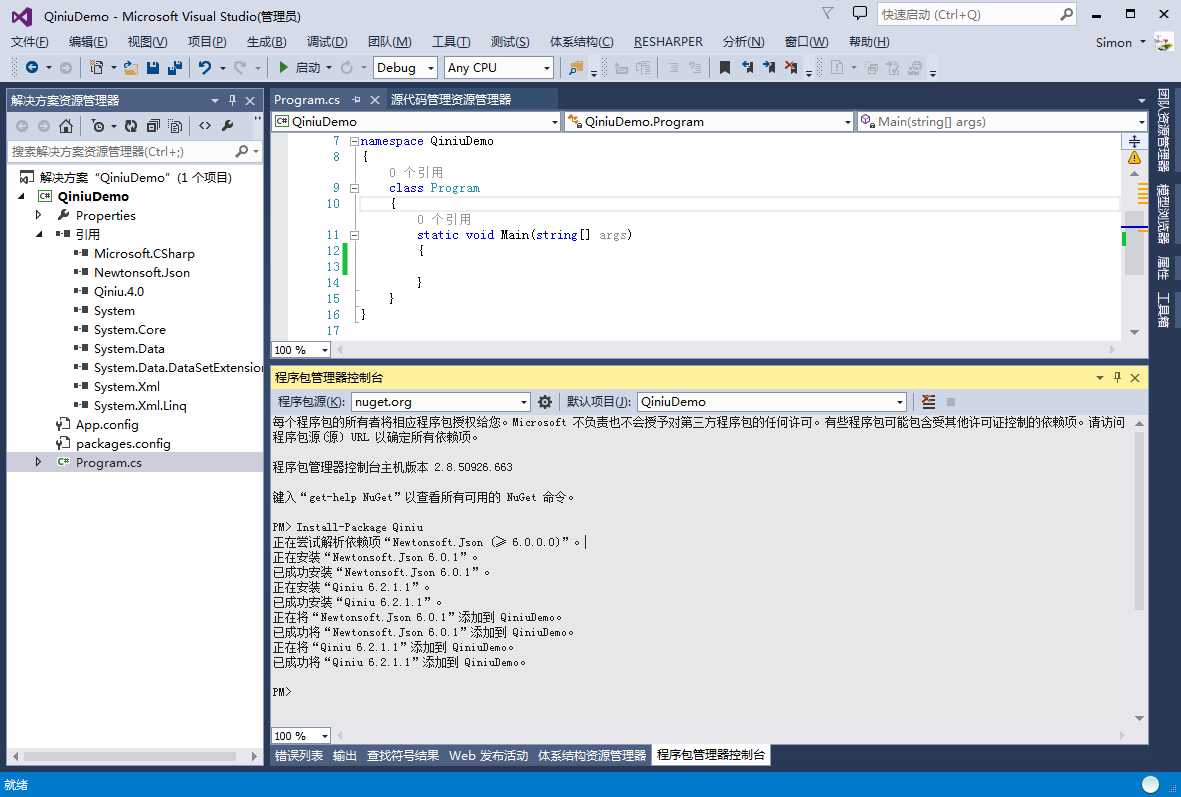This screenshot has width=1181, height=797.
Task: Click the Navigate Backward toolbar icon
Action: click(32, 68)
